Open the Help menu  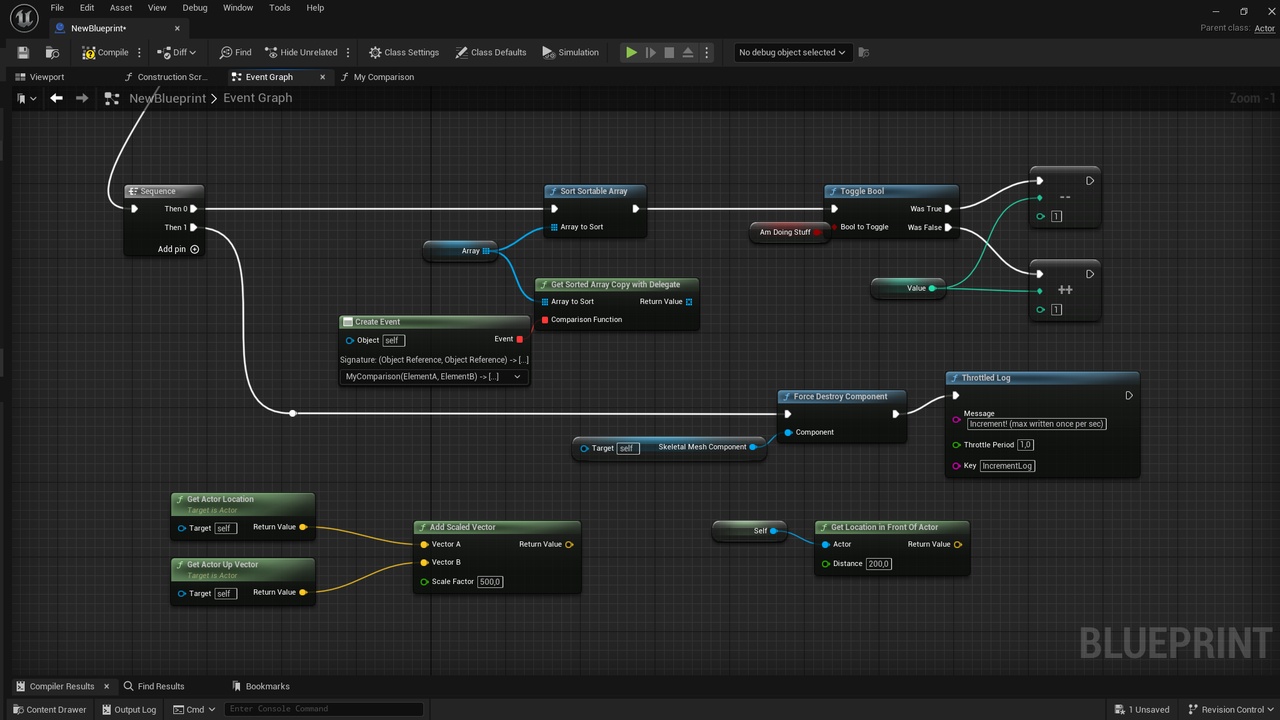[315, 8]
